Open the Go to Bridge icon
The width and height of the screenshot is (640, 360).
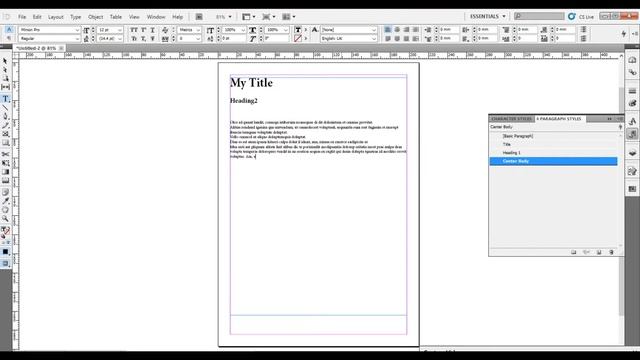coord(199,17)
